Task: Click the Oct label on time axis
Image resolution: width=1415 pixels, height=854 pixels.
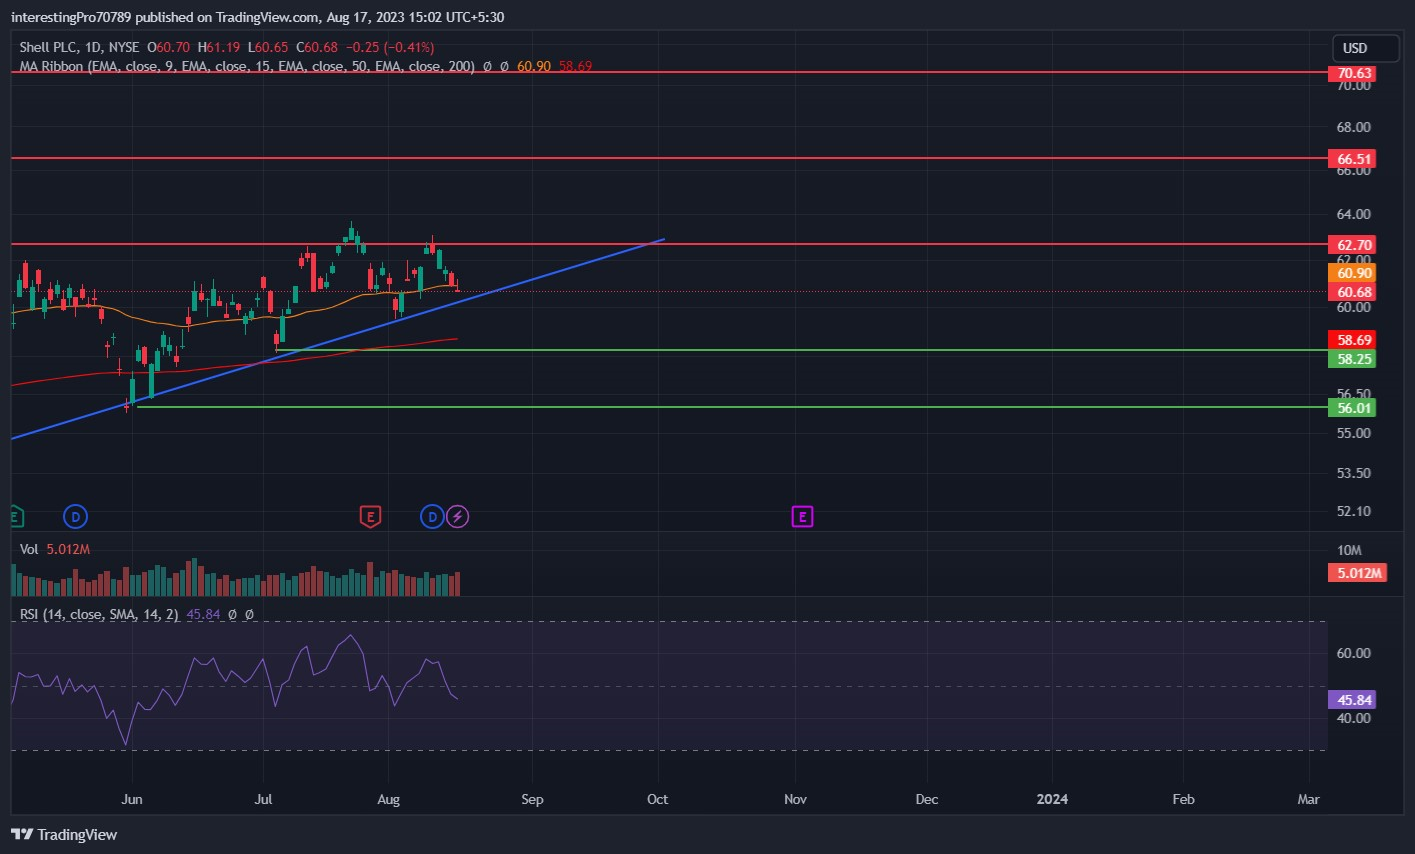Action: click(x=657, y=799)
